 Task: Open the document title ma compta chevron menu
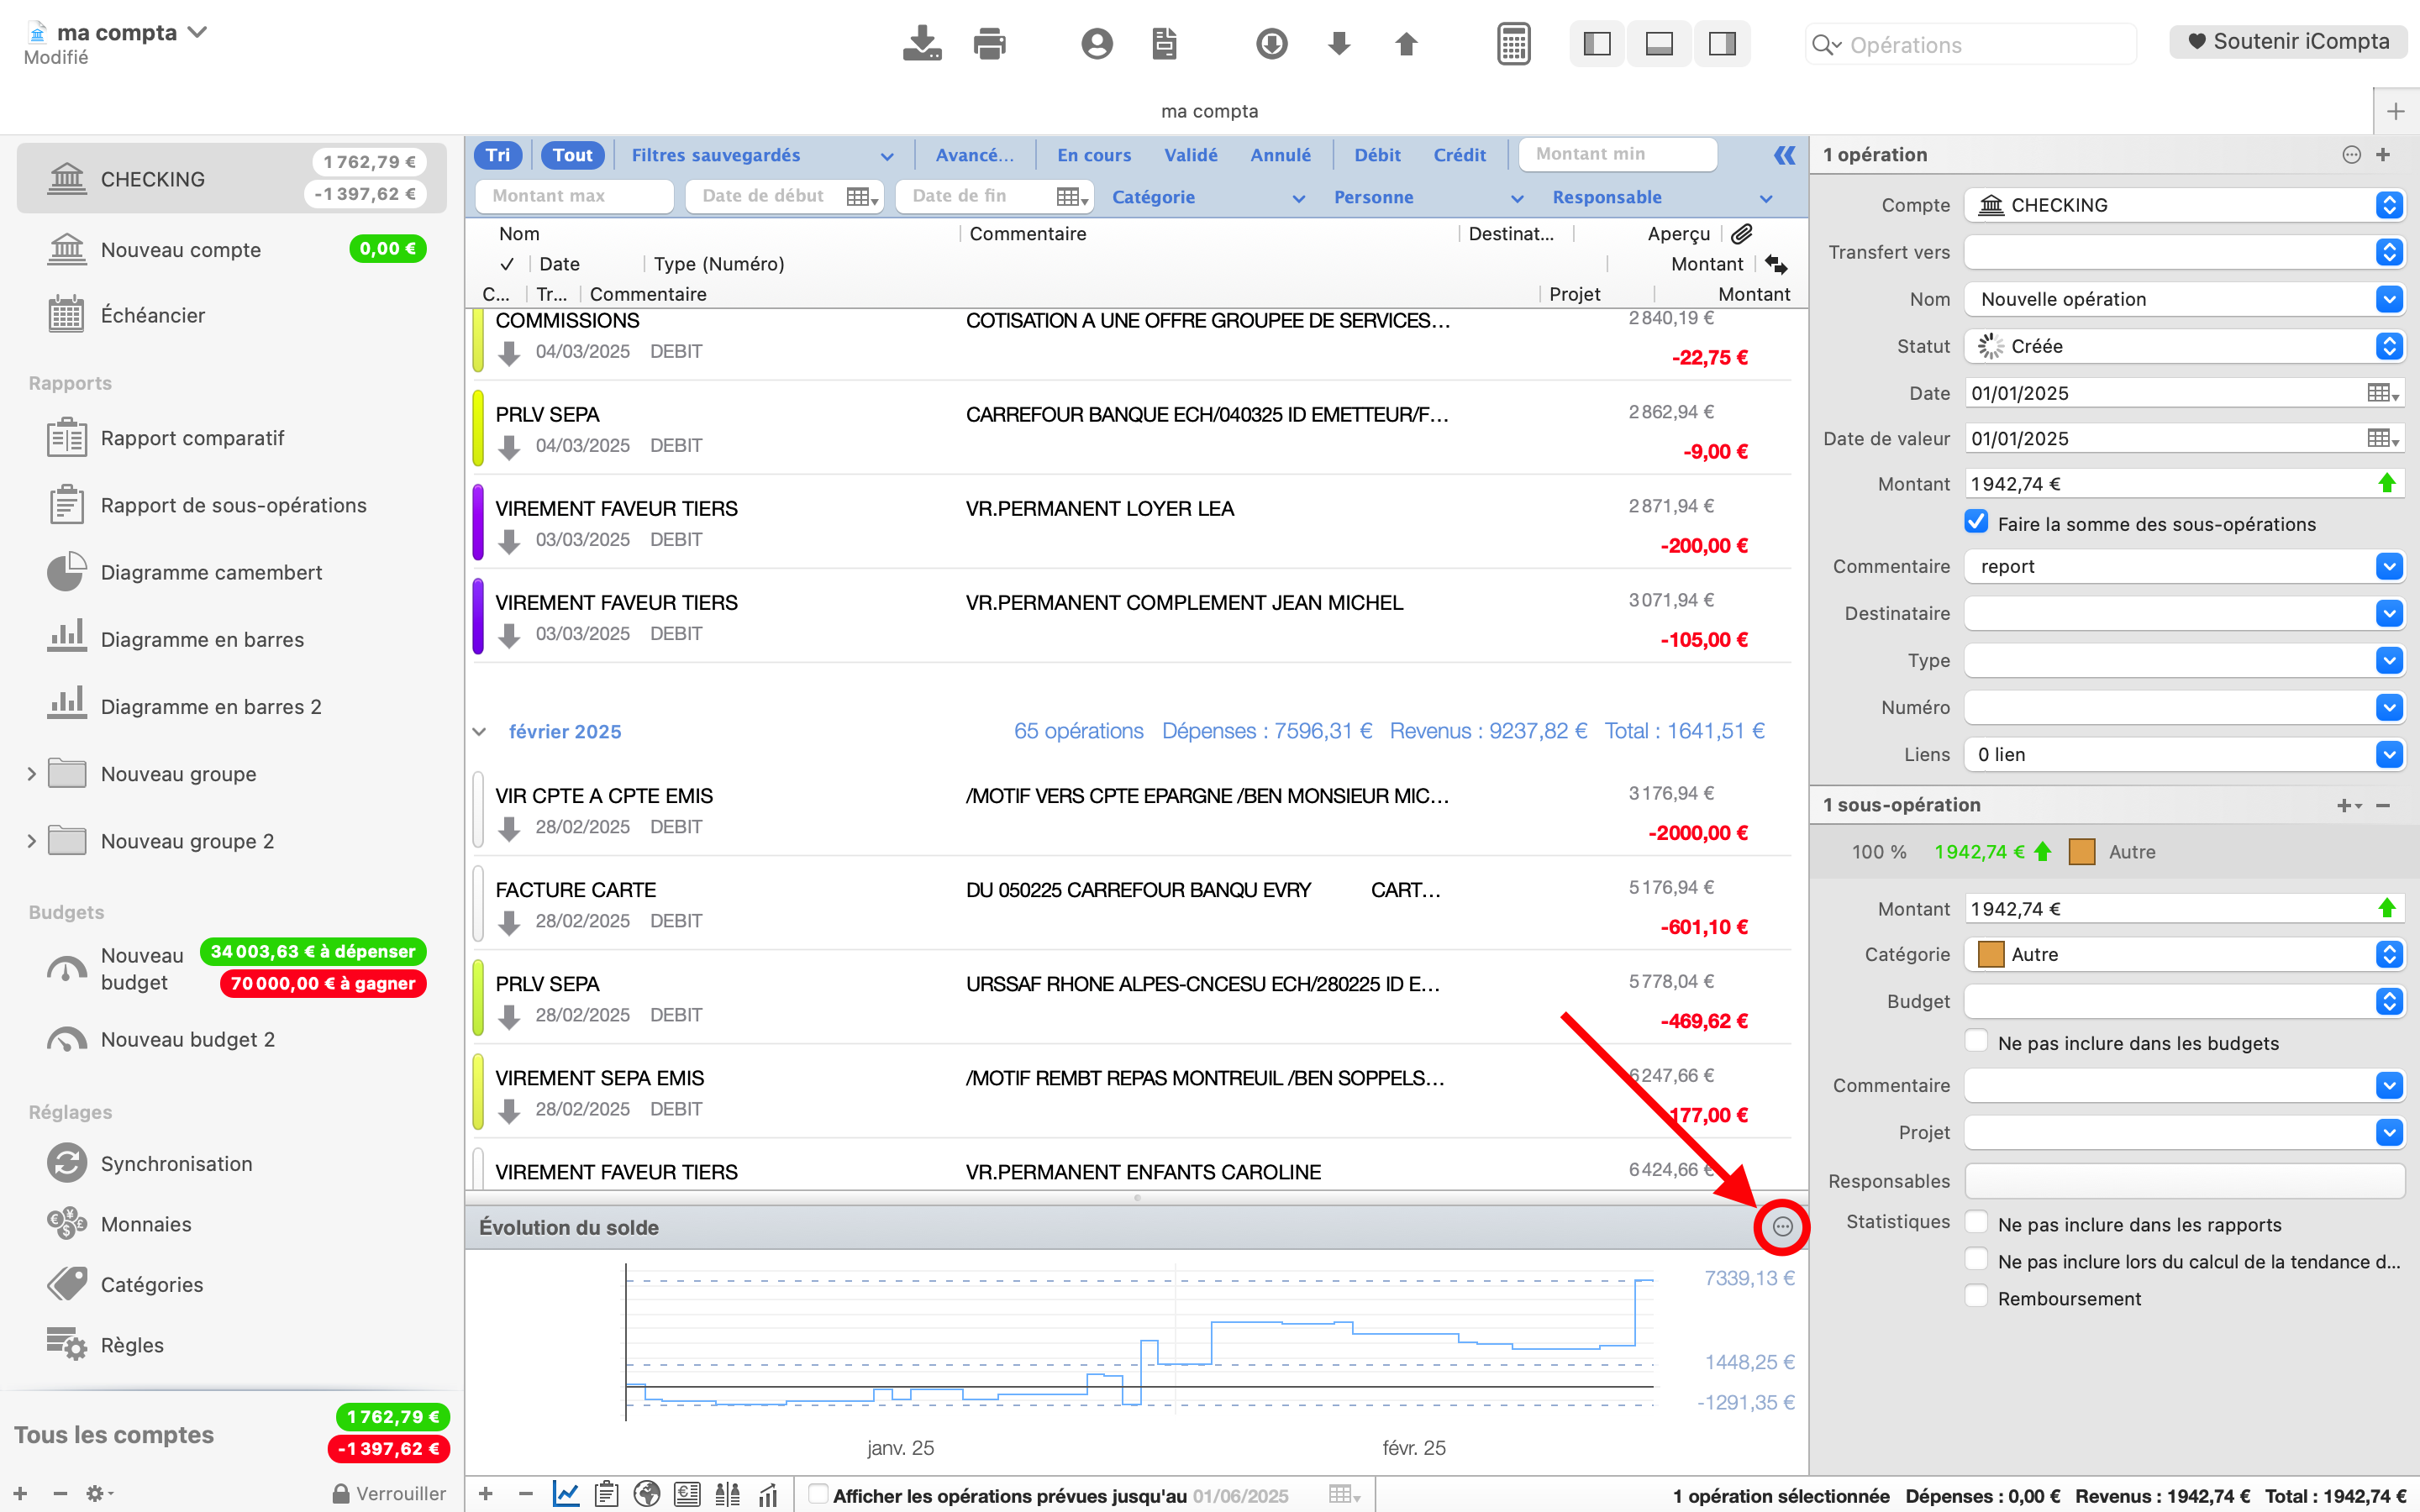click(198, 32)
